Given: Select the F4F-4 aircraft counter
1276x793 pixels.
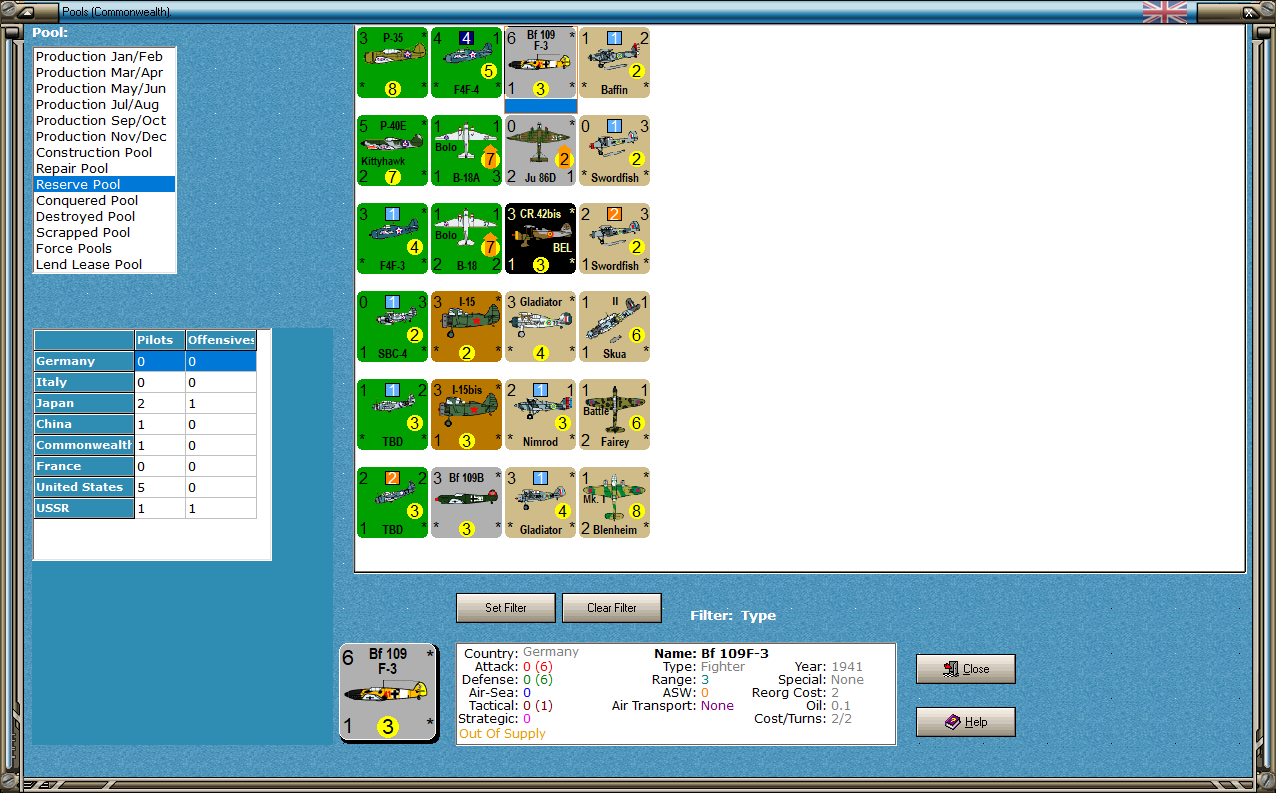Looking at the screenshot, I should pos(466,63).
